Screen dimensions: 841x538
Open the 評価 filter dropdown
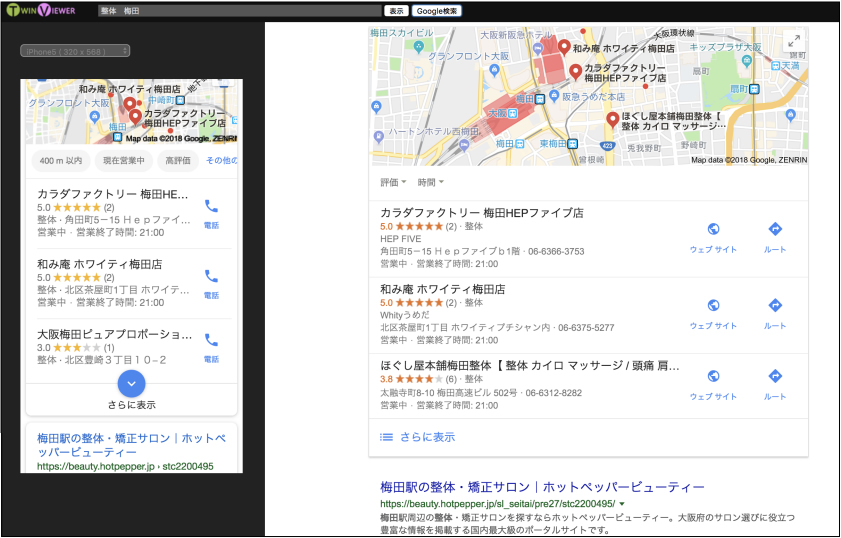393,182
